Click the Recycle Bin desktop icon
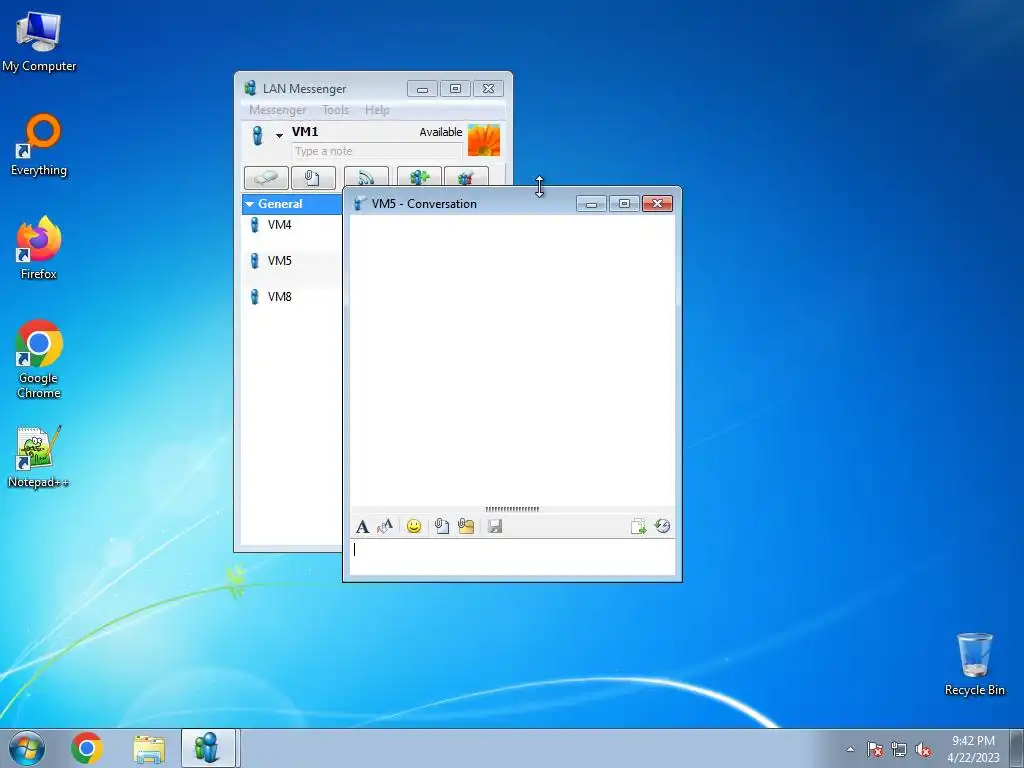The image size is (1024, 768). 974,664
